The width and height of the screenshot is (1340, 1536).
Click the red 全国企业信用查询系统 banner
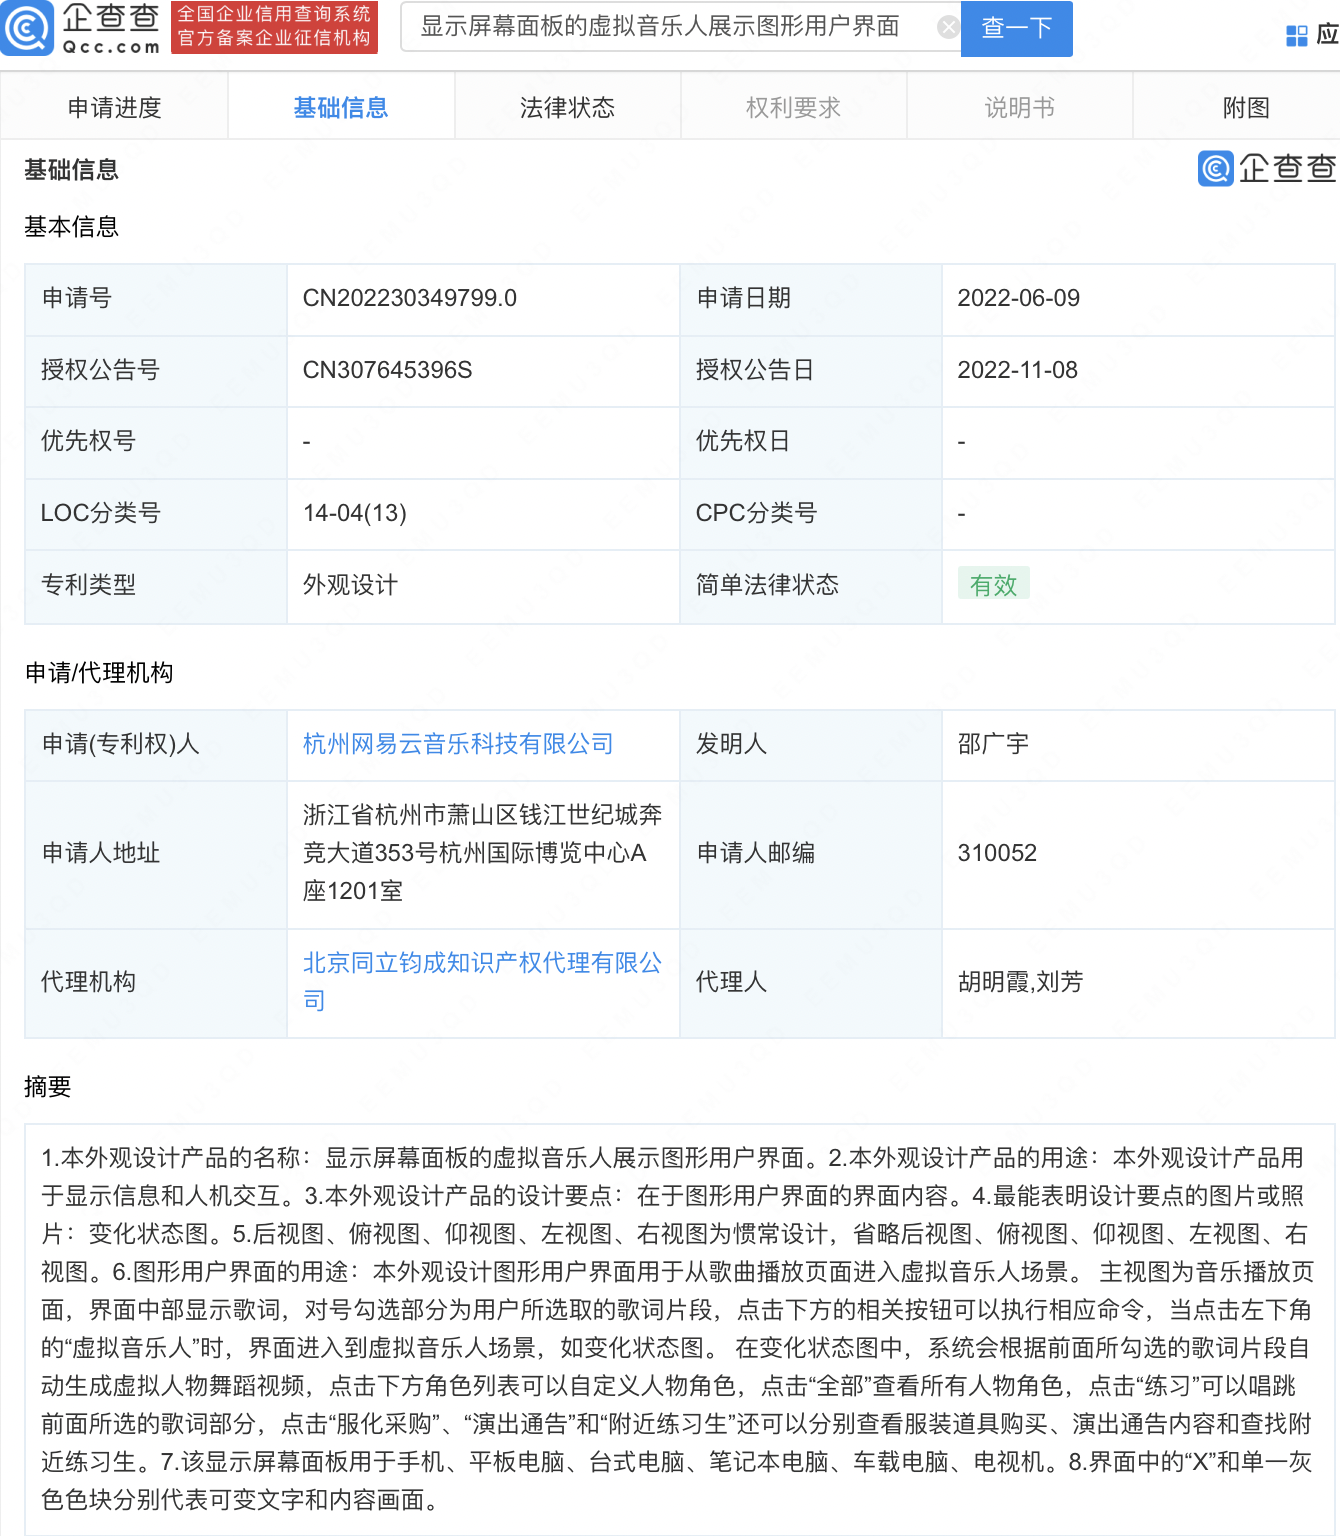274,27
